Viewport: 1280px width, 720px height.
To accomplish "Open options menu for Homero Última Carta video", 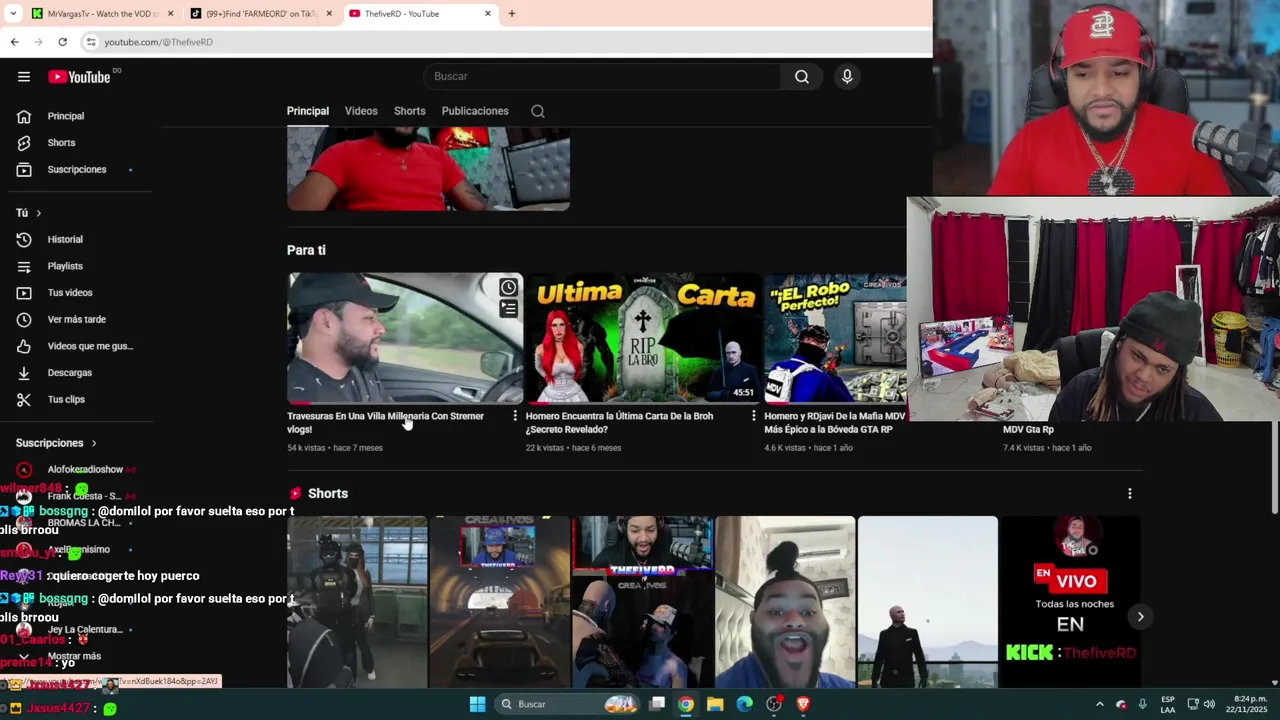I will (x=754, y=416).
